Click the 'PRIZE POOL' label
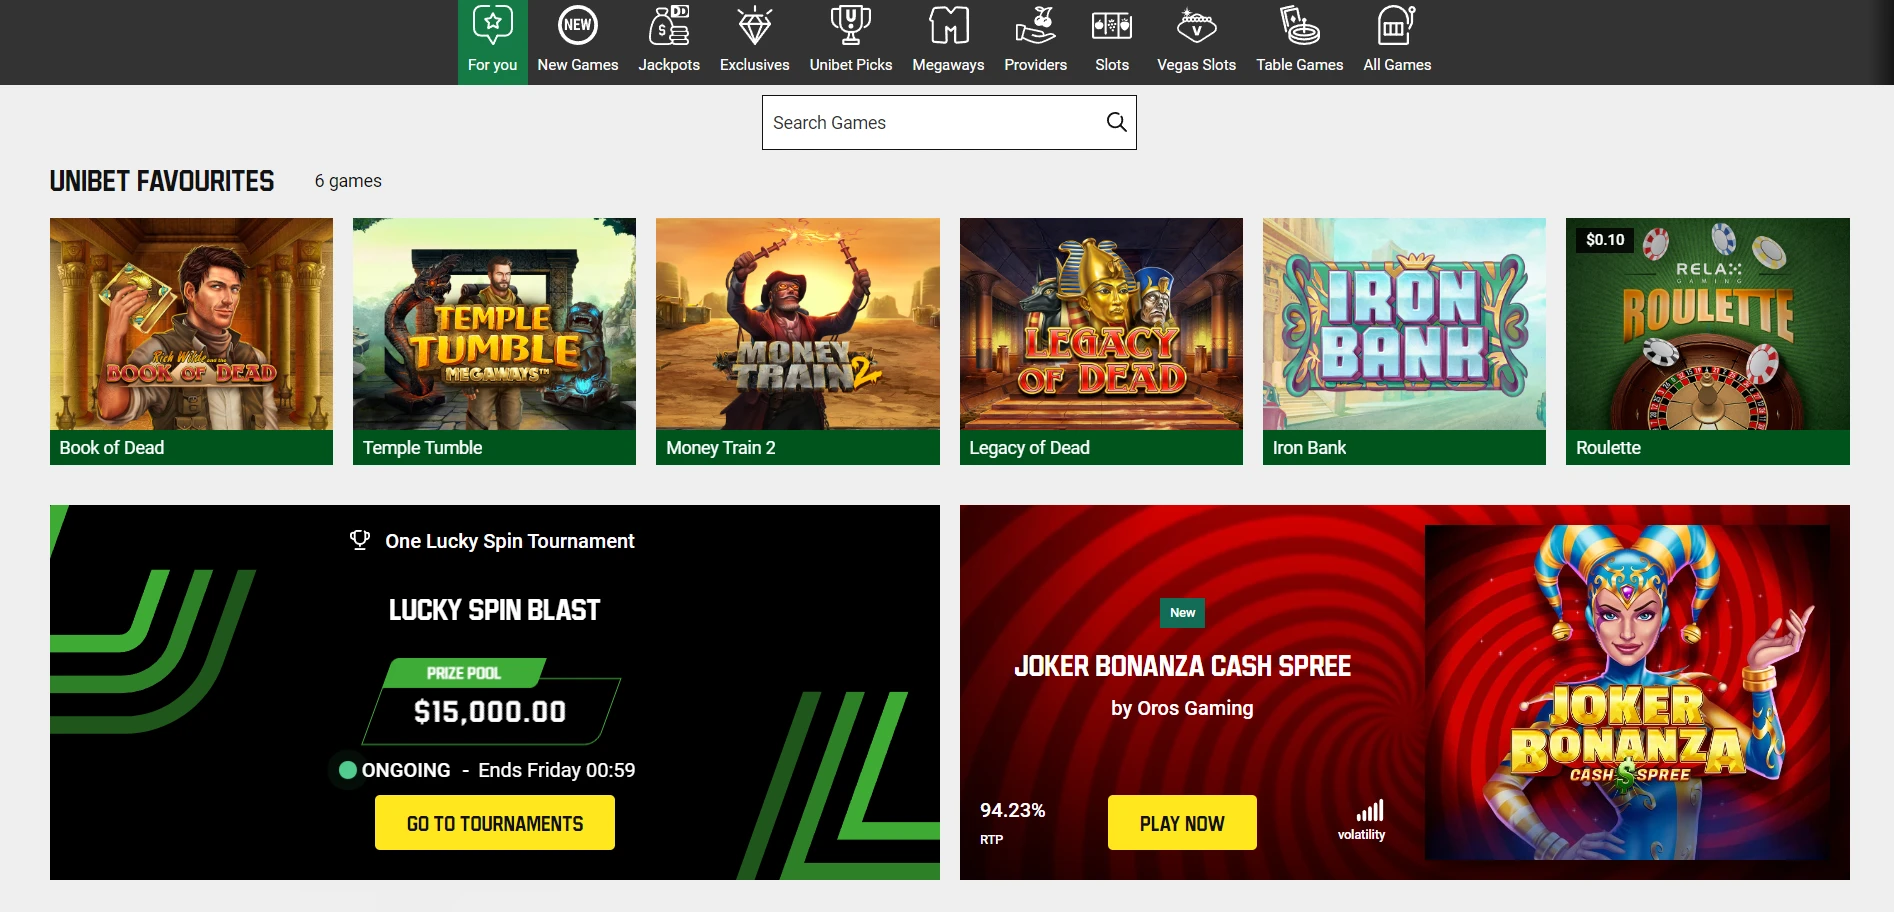The image size is (1894, 912). pyautogui.click(x=464, y=673)
